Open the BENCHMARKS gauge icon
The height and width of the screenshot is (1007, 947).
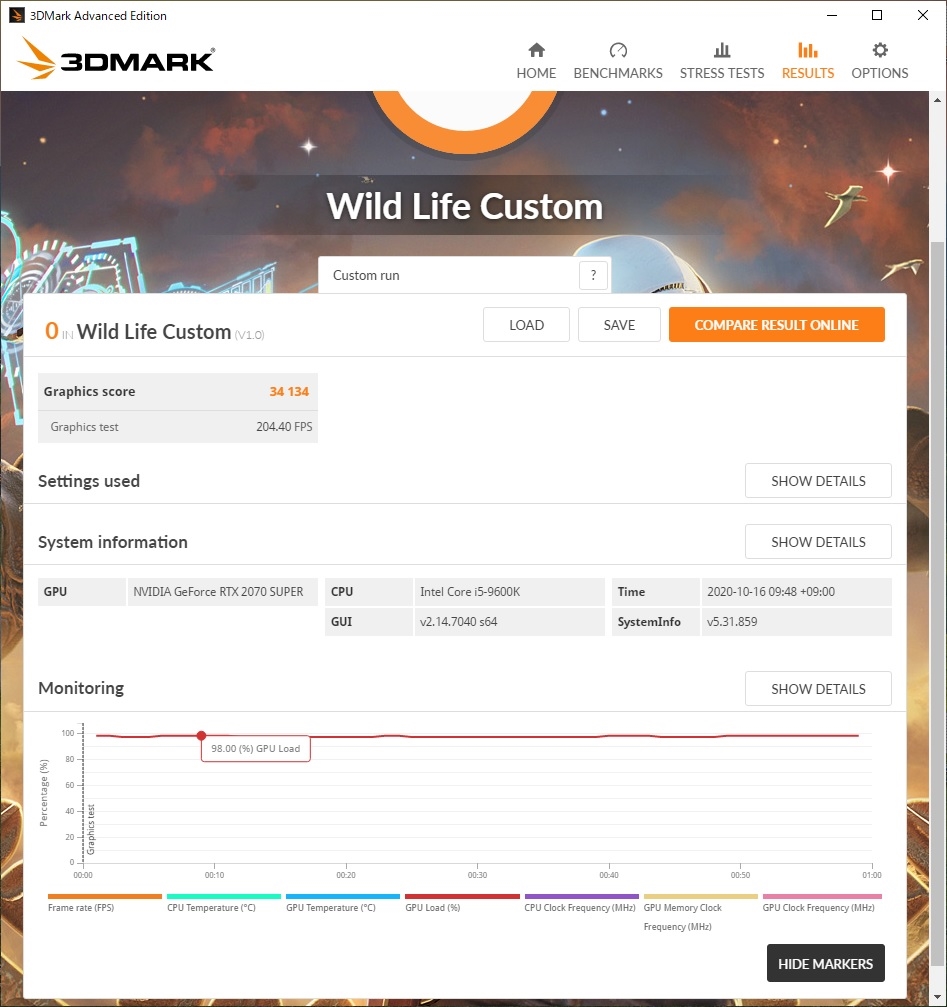tap(618, 50)
